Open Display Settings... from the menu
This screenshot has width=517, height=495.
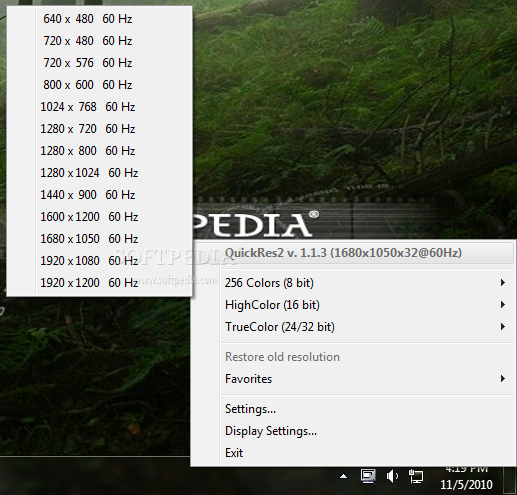[353, 431]
